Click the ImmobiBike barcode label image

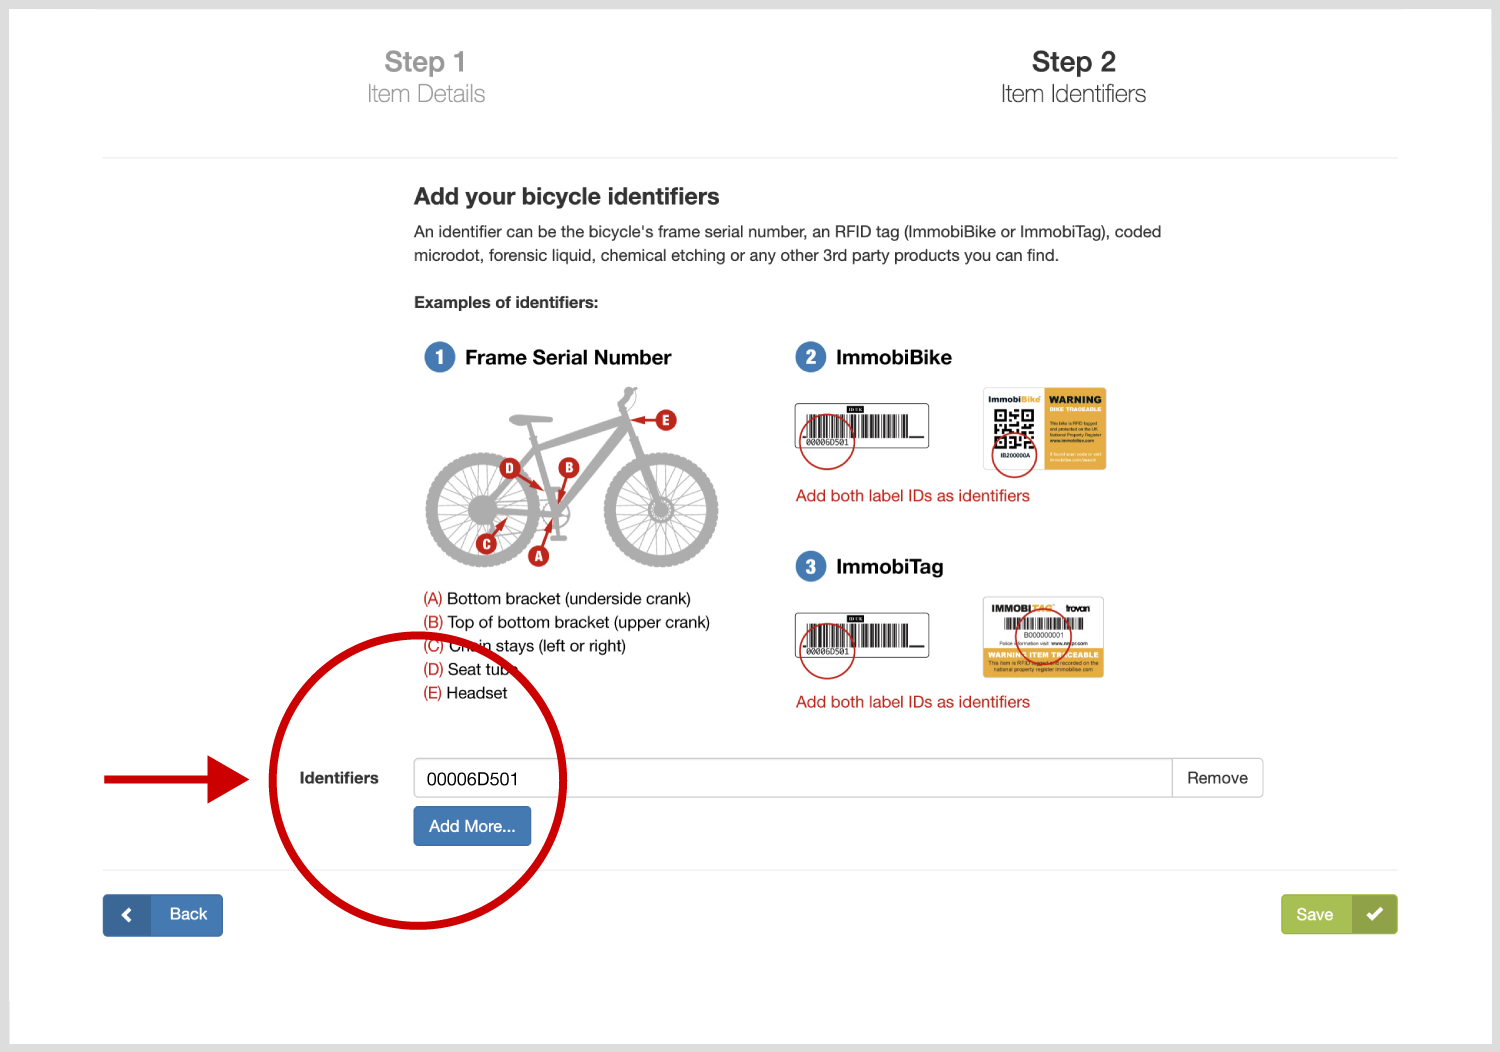pyautogui.click(x=862, y=426)
